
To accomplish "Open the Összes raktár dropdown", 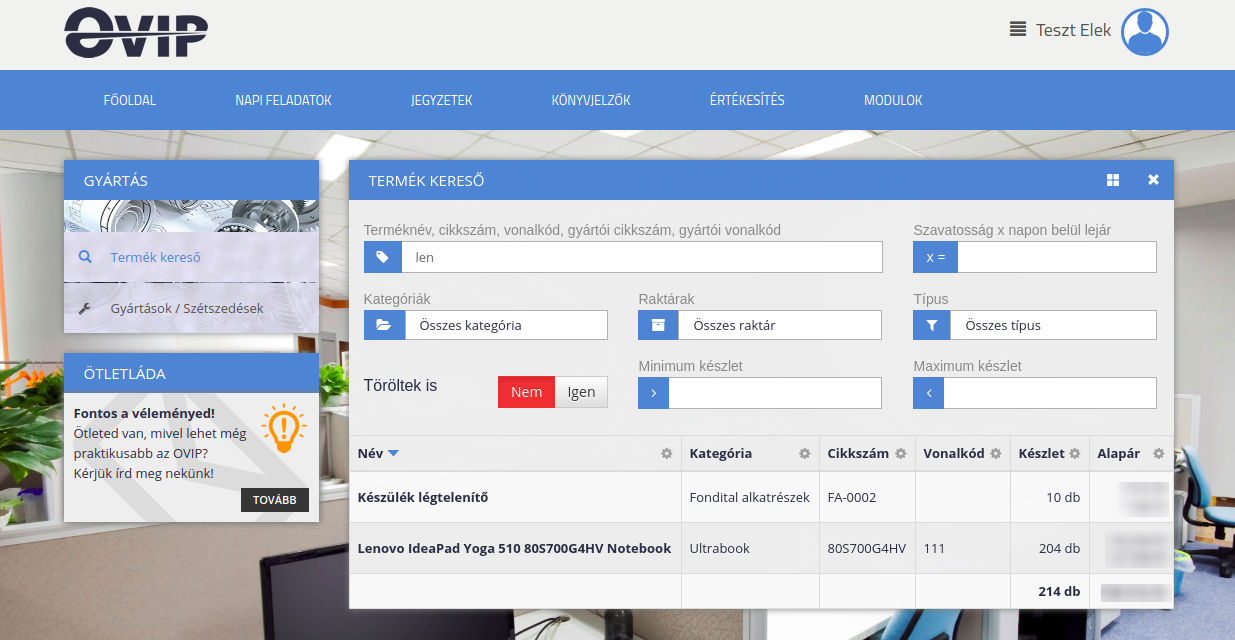I will click(x=780, y=325).
